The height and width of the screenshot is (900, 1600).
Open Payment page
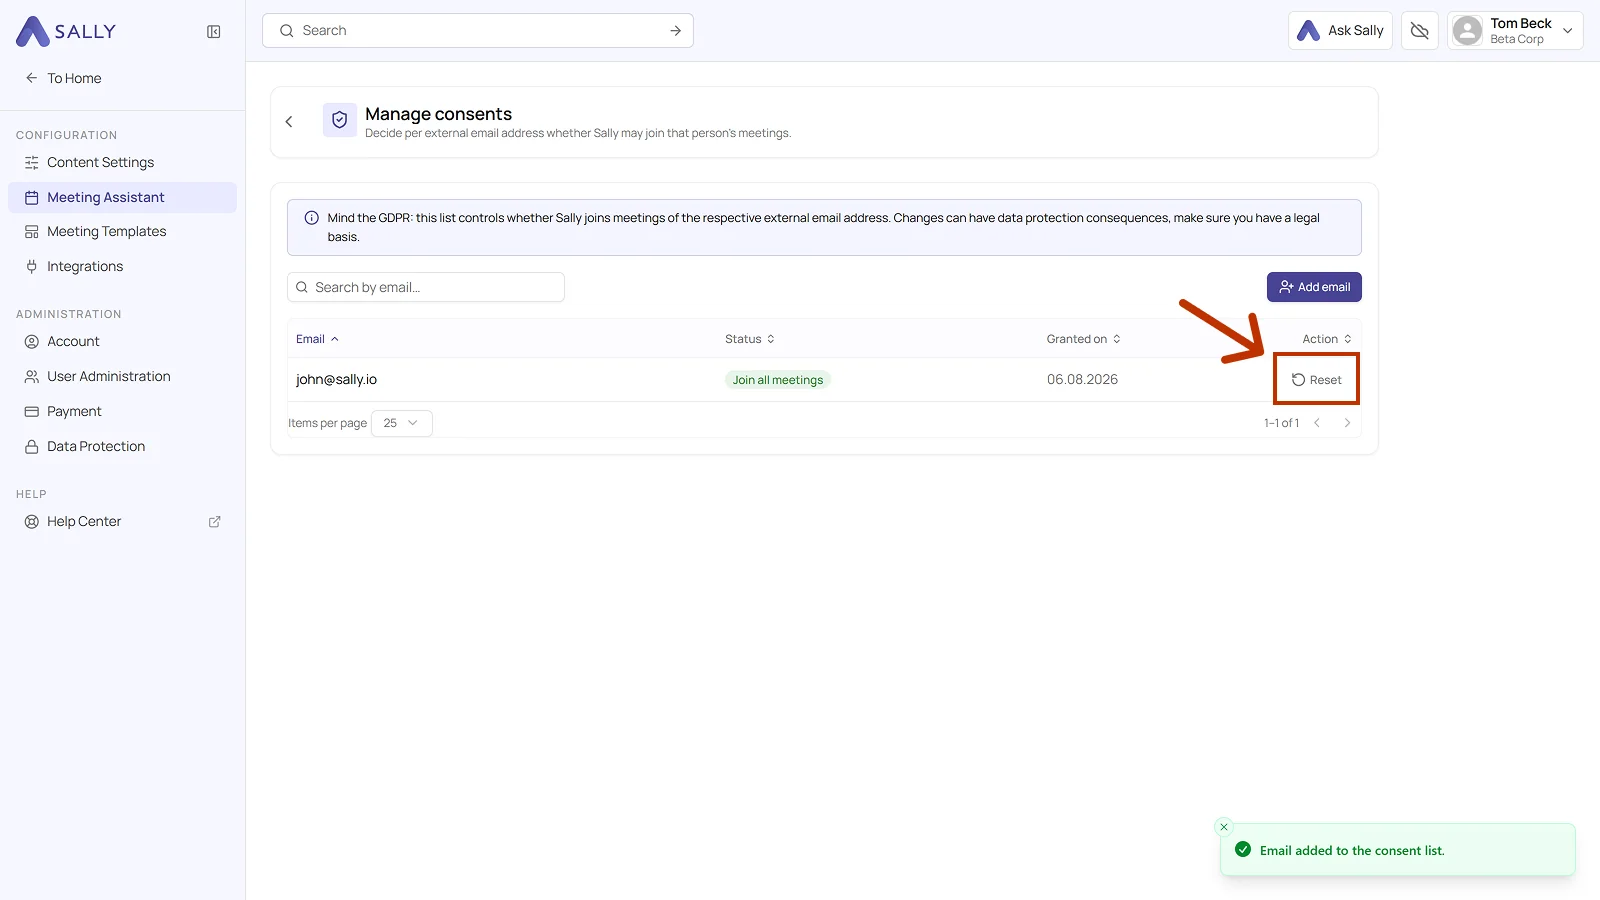tap(122, 411)
